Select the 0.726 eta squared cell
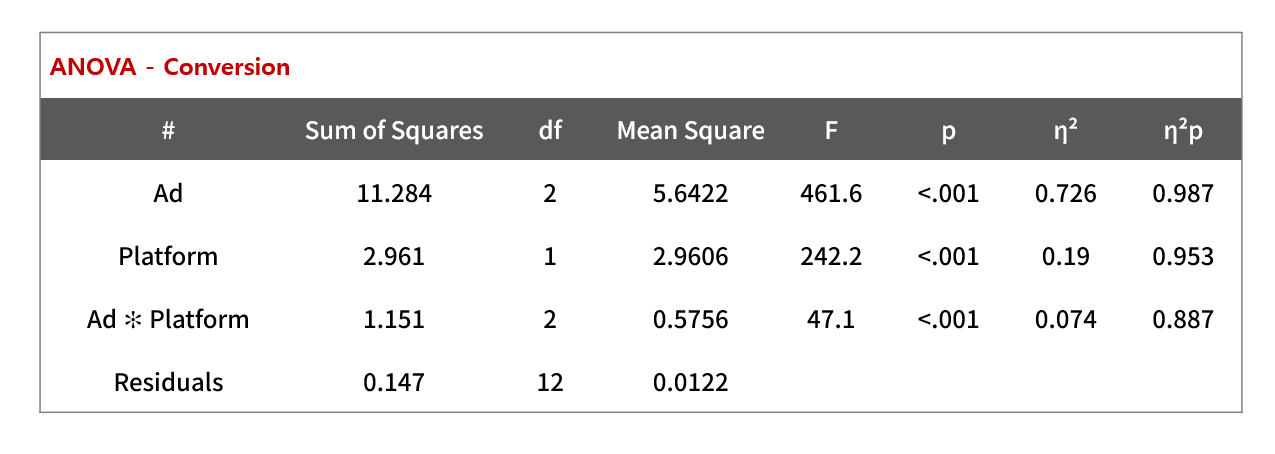The image size is (1275, 454). [x=1065, y=193]
